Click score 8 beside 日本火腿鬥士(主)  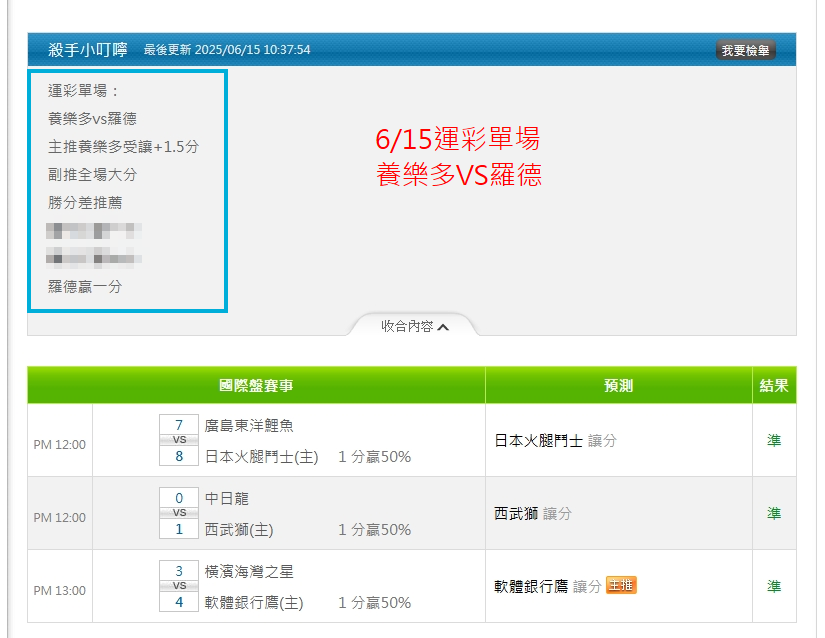179,455
